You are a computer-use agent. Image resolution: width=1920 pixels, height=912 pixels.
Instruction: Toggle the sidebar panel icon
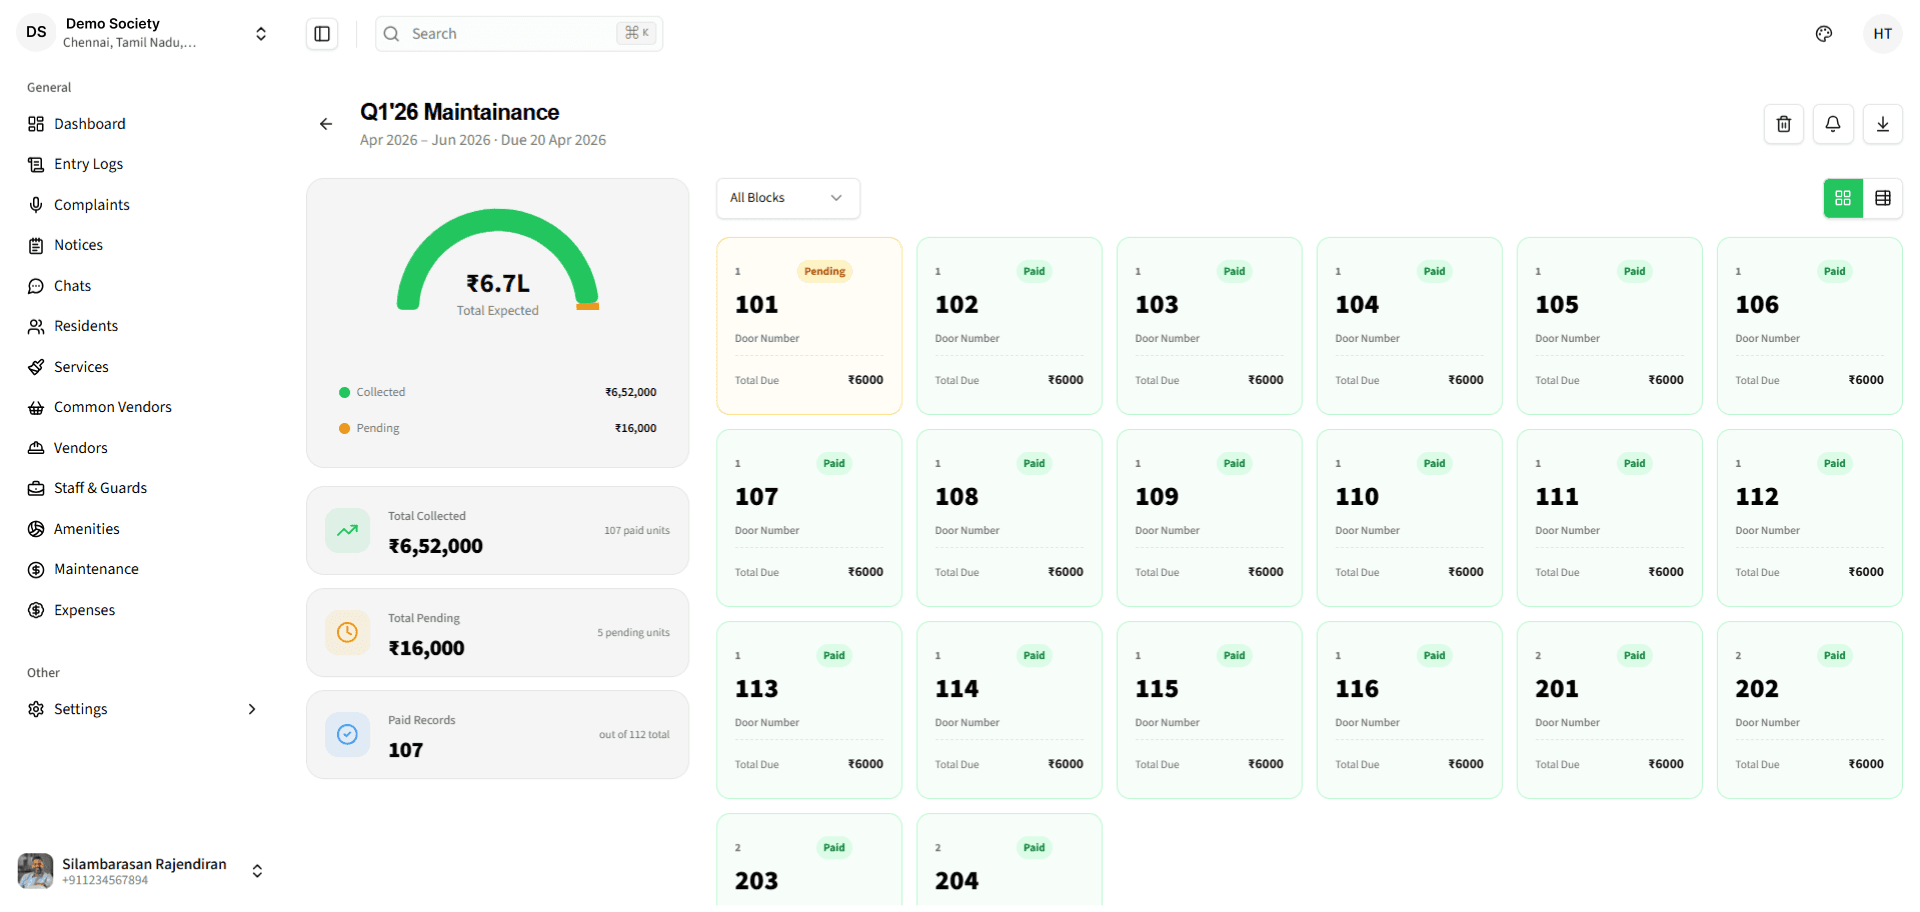(x=322, y=34)
